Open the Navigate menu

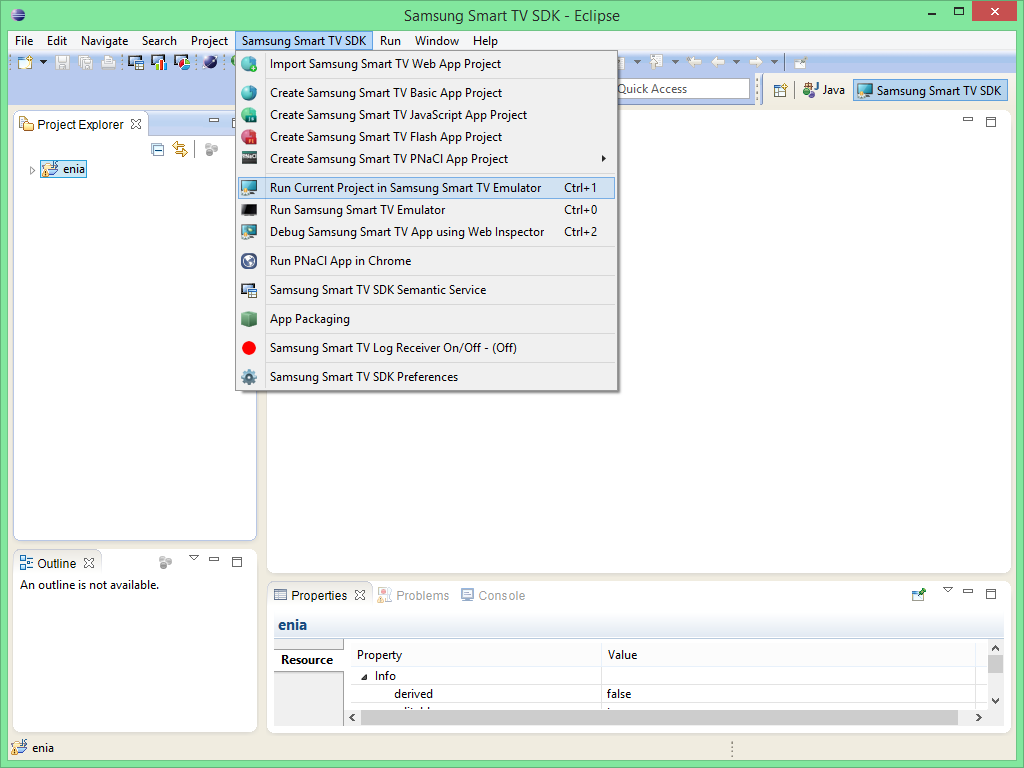click(x=104, y=40)
